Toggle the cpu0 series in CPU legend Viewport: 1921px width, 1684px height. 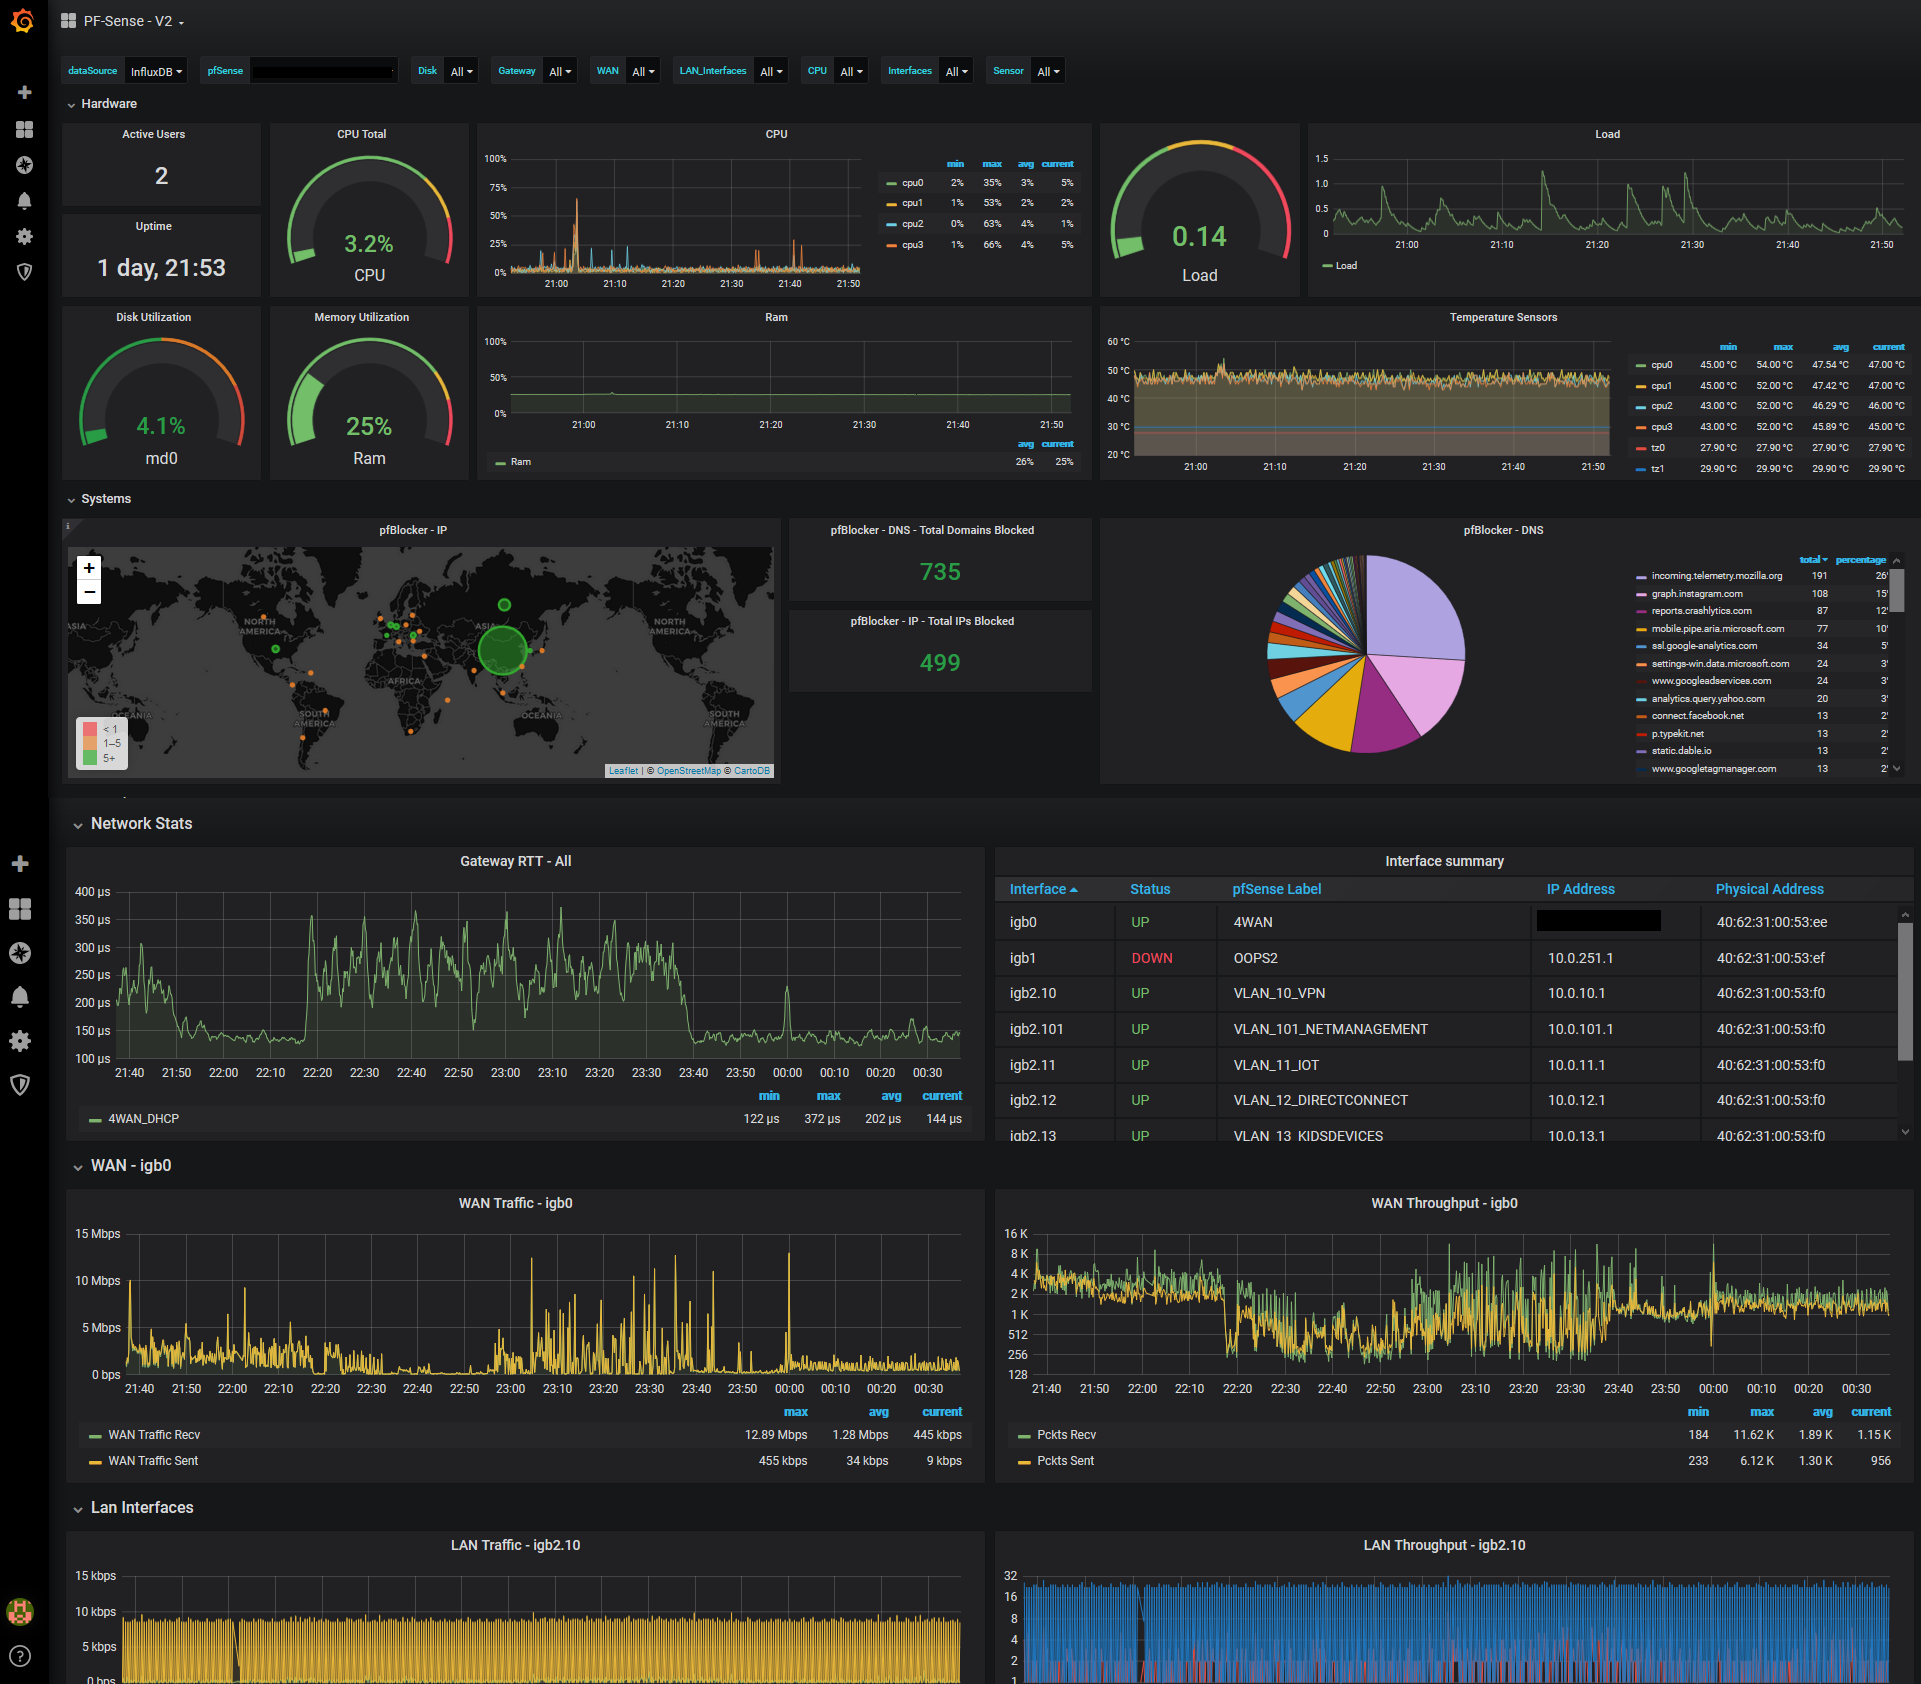[912, 183]
